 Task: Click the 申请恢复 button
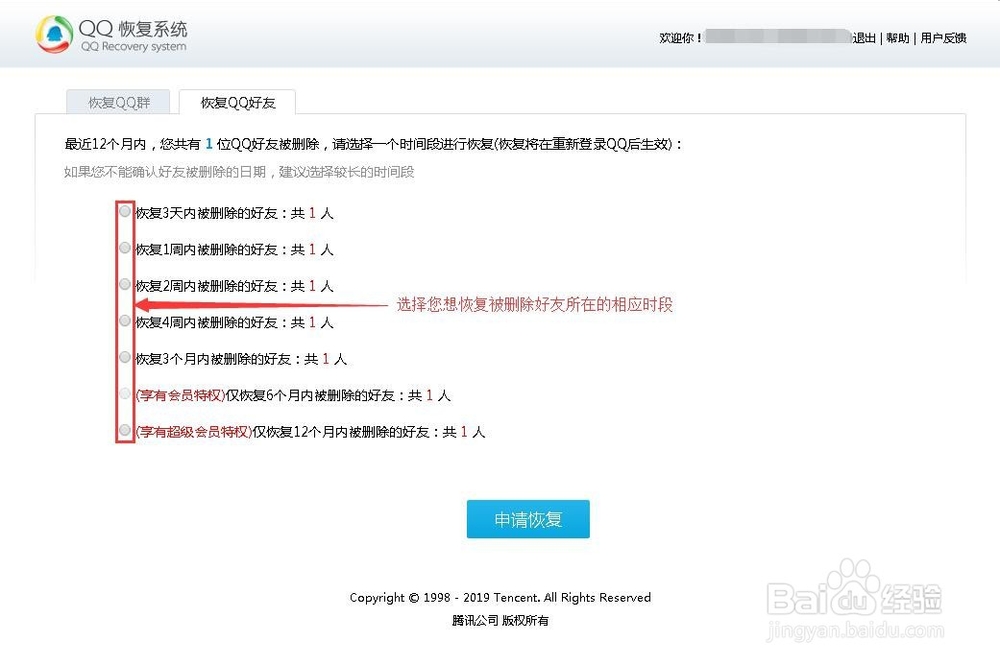pos(528,519)
